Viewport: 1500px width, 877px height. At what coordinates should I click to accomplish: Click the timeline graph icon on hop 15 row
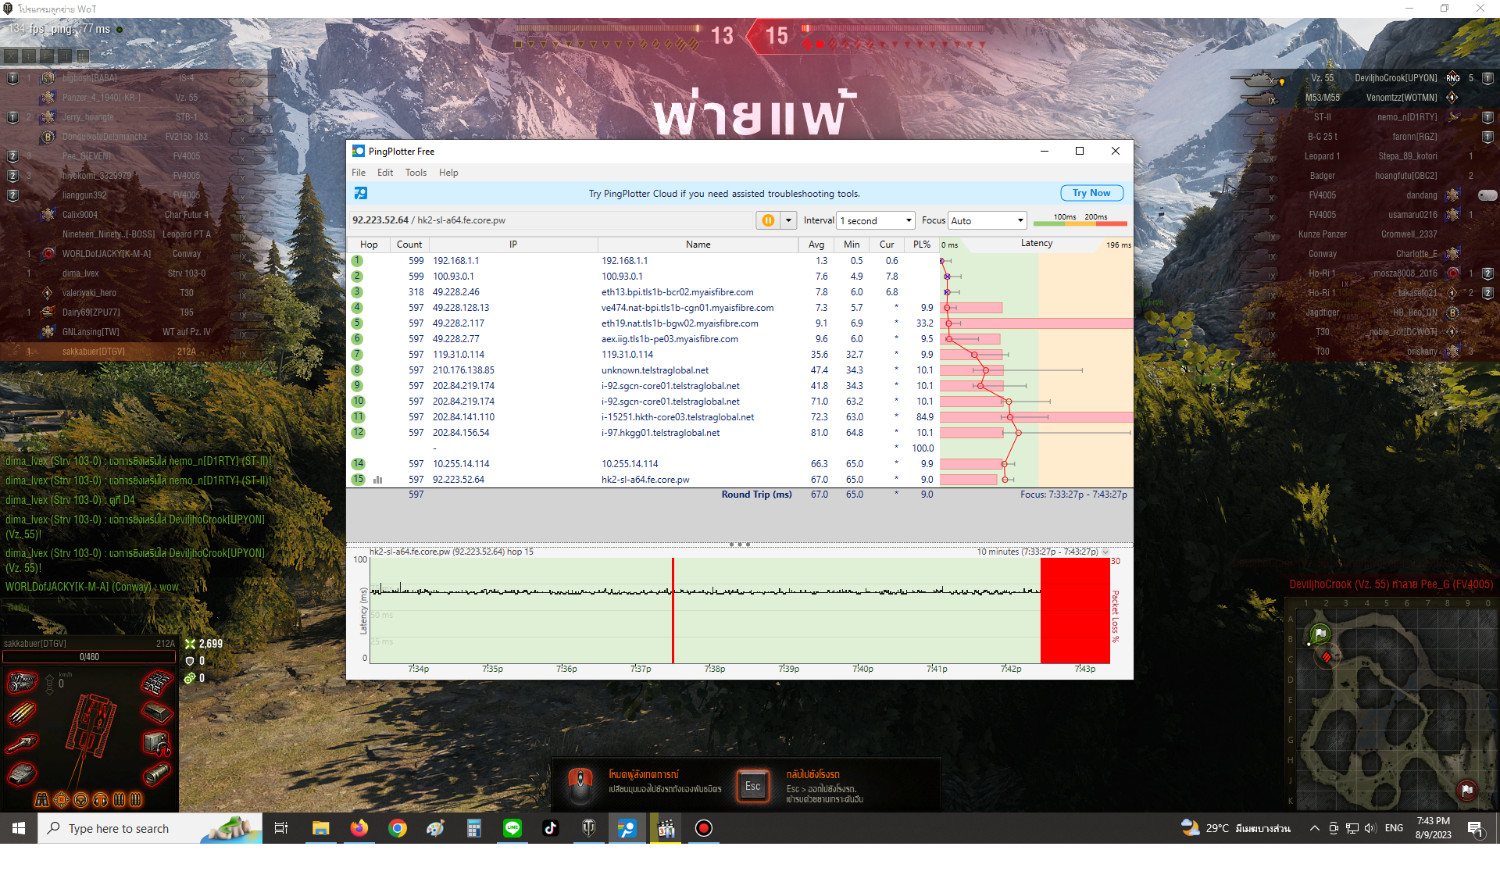coord(378,480)
